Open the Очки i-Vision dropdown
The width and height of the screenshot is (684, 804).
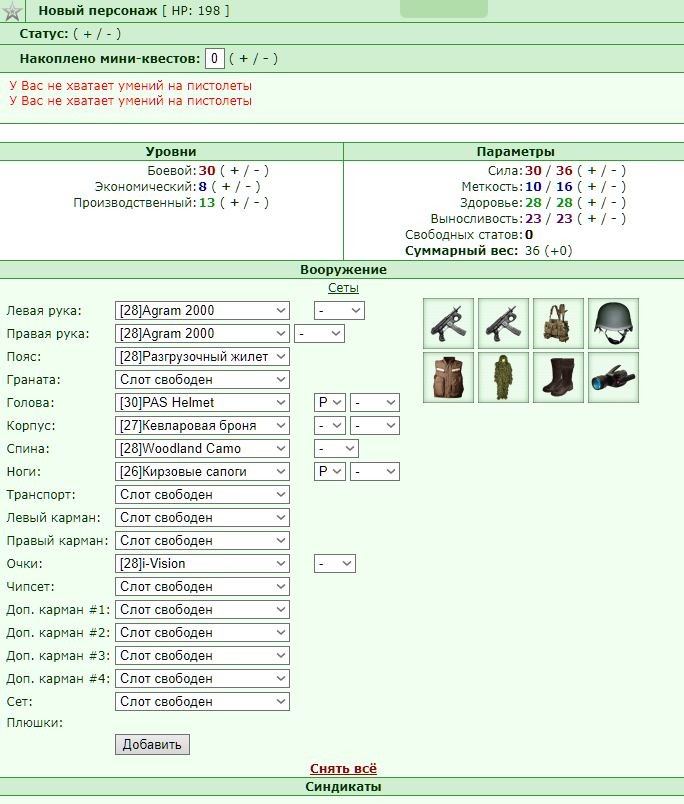[202, 564]
